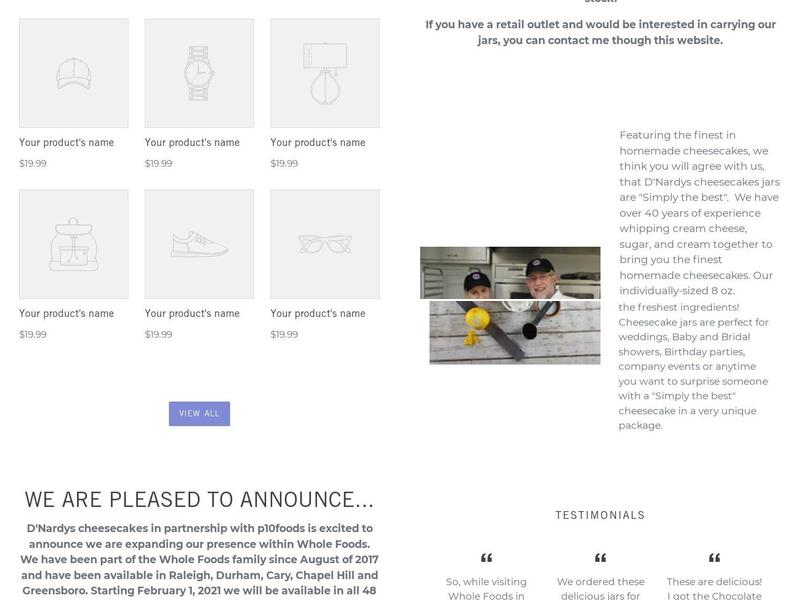800x600 pixels.
Task: Click the photo of utensils on wood
Action: [515, 332]
